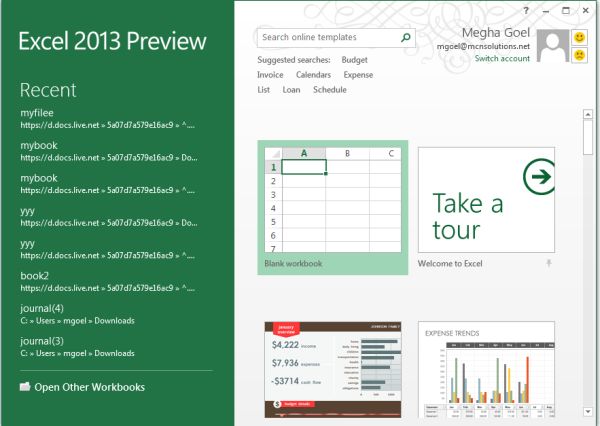Click the folder icon beside Open Other Workbooks
The width and height of the screenshot is (600, 426).
tap(25, 387)
